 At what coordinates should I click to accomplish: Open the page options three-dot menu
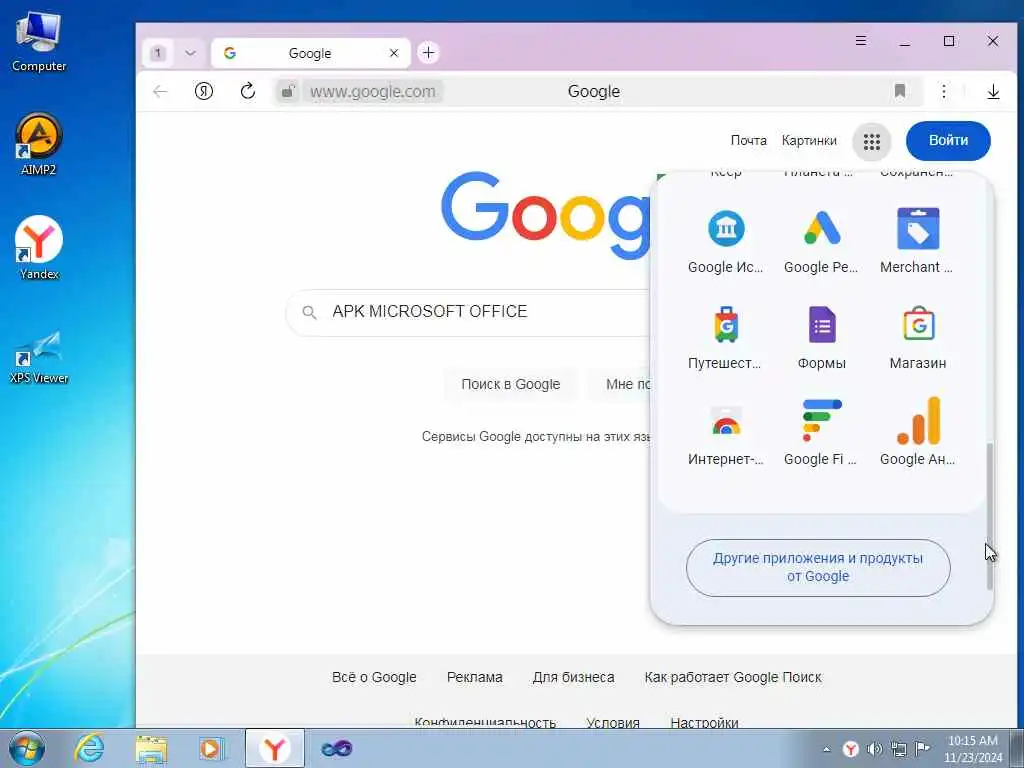[x=944, y=91]
